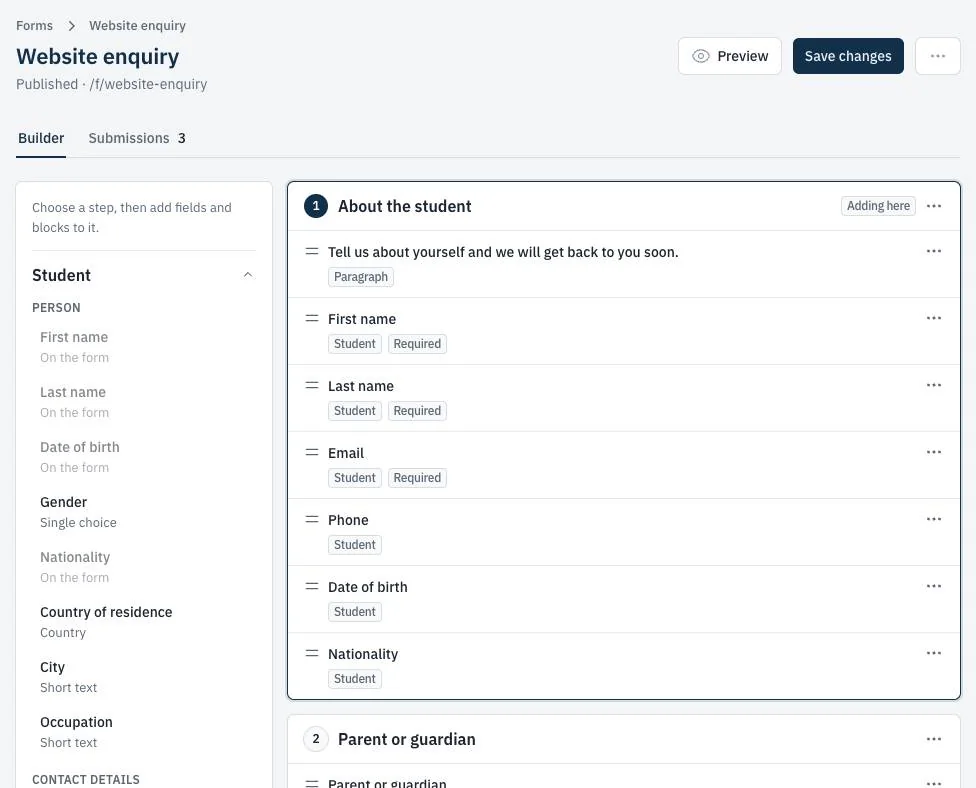Screen dimensions: 976x788
Task: Click the paragraph text about getting back soon
Action: [503, 252]
